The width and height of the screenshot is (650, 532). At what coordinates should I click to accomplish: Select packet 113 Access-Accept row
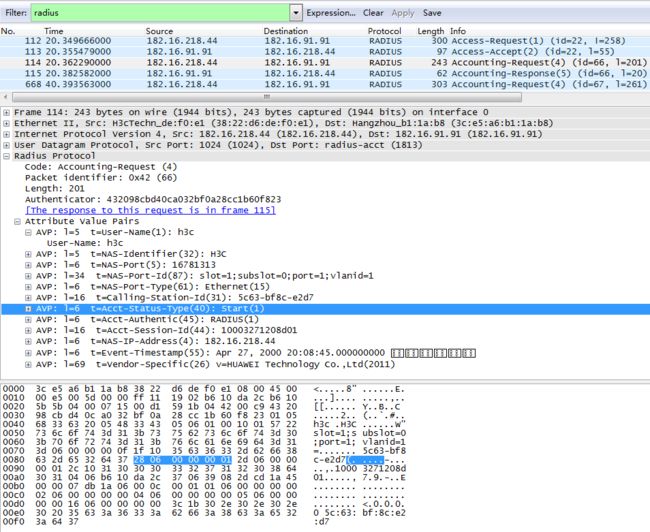325,51
